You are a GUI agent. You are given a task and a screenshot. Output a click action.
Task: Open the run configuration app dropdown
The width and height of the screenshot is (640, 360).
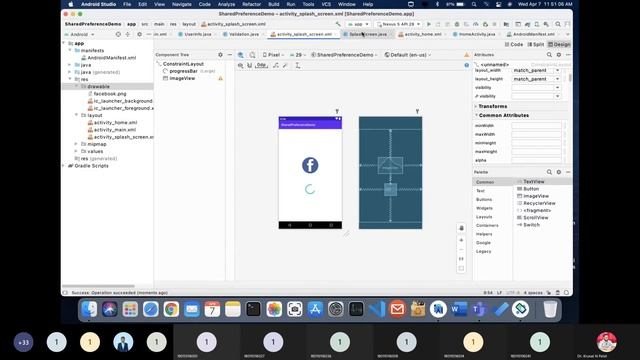(x=358, y=24)
